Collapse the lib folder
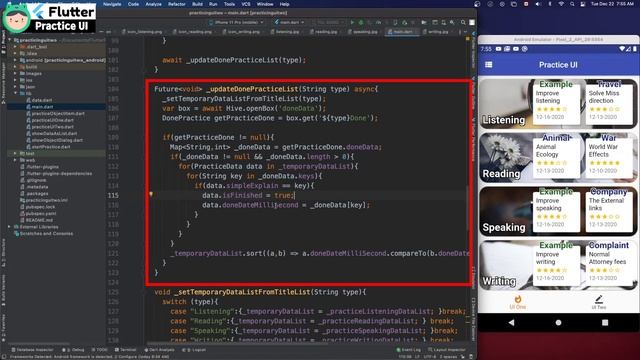The width and height of the screenshot is (640, 360). click(16, 93)
